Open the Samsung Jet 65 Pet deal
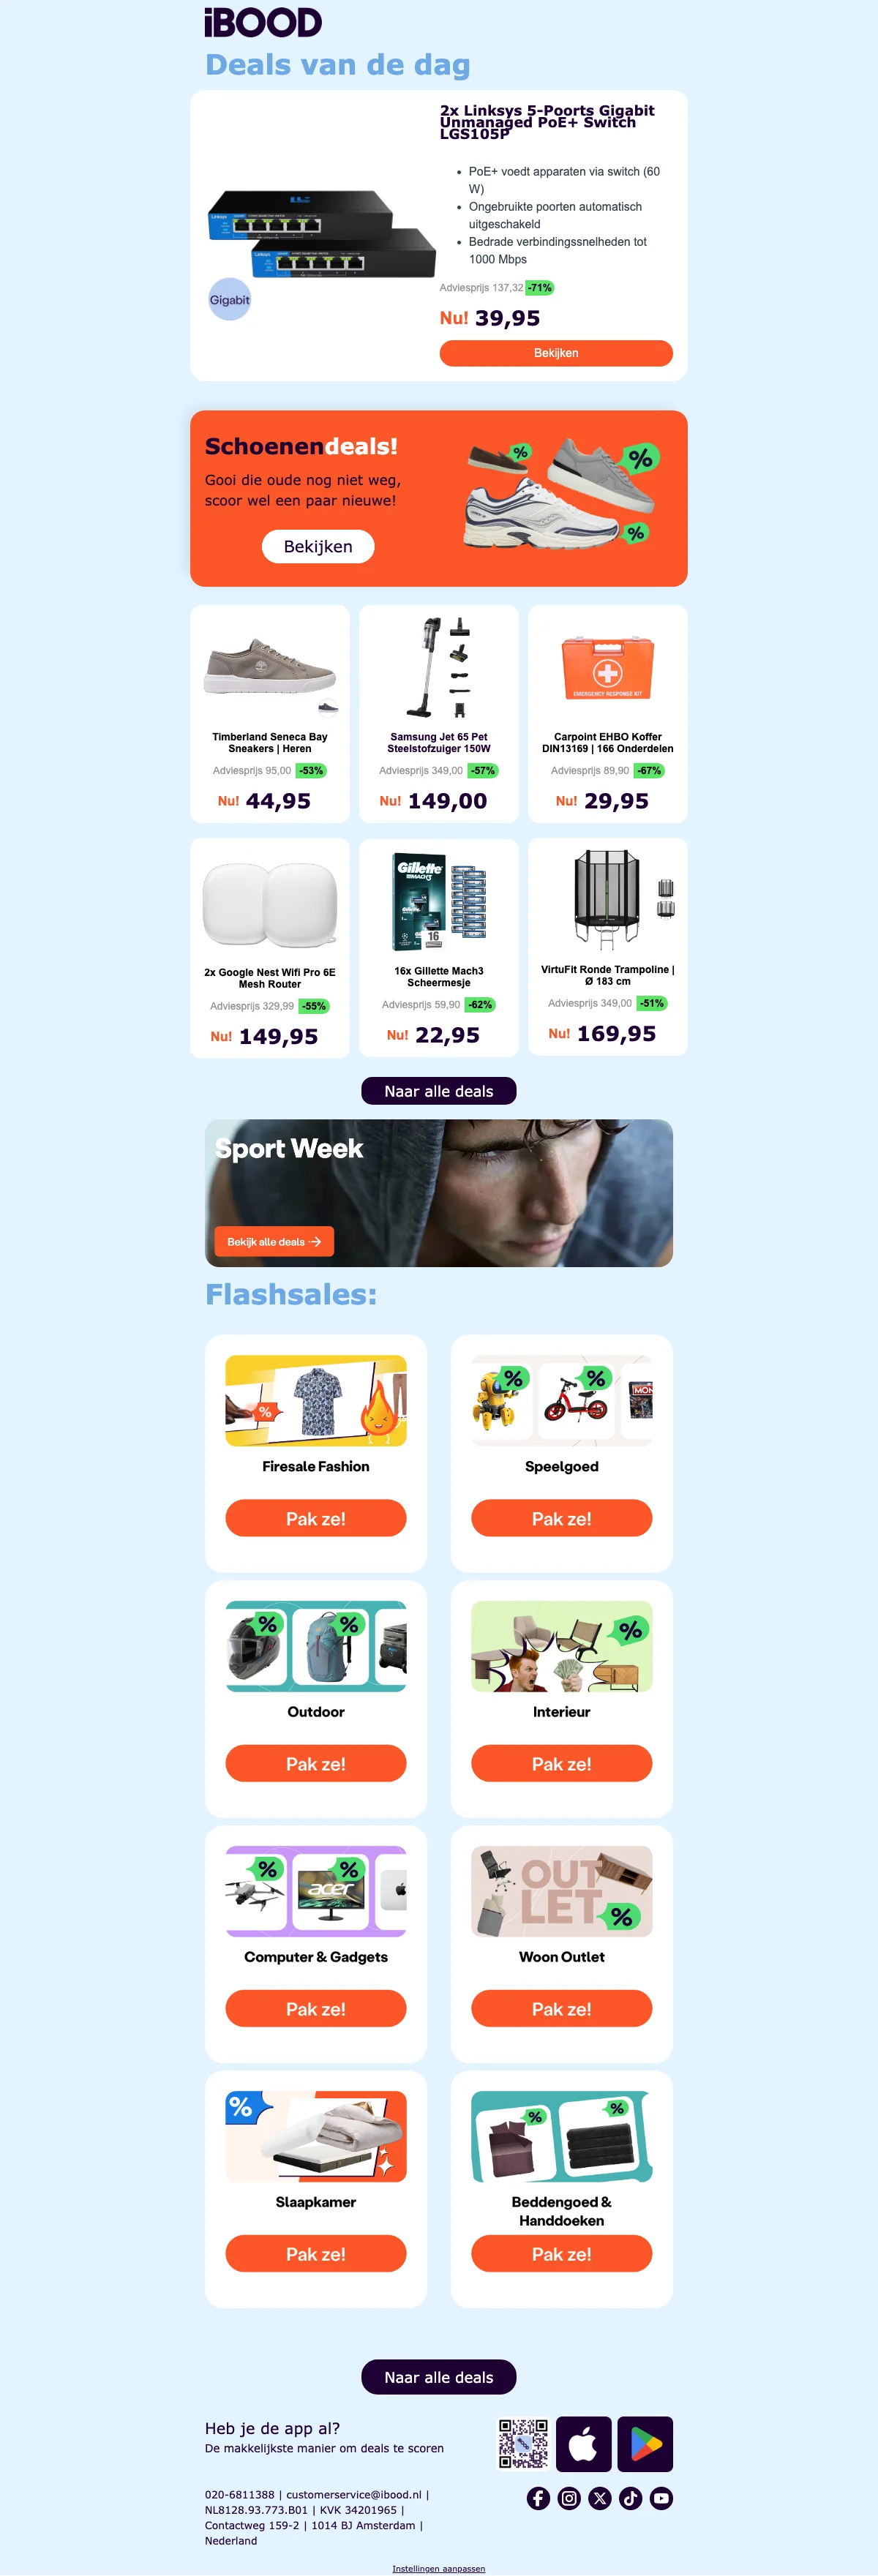 pos(439,714)
